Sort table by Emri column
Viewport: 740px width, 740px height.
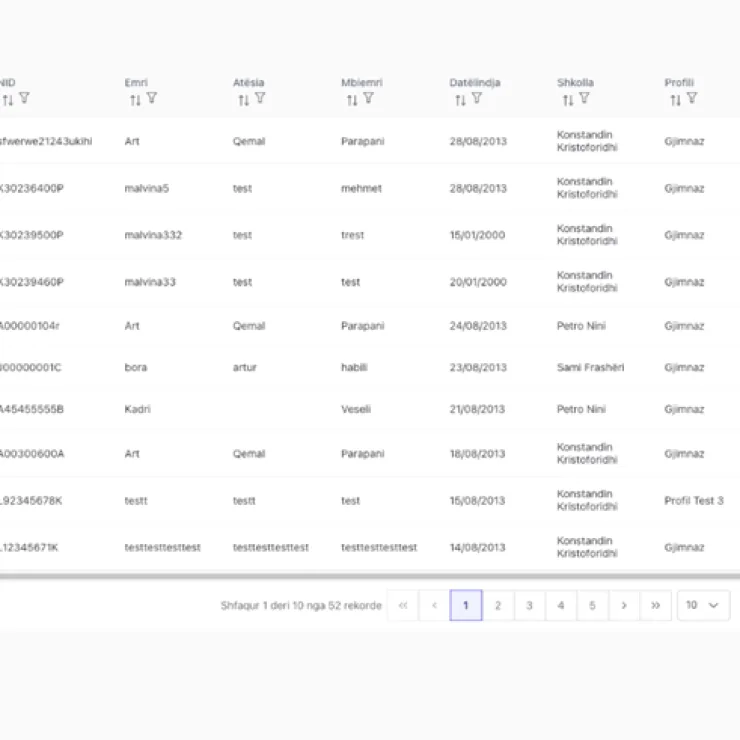pos(135,100)
